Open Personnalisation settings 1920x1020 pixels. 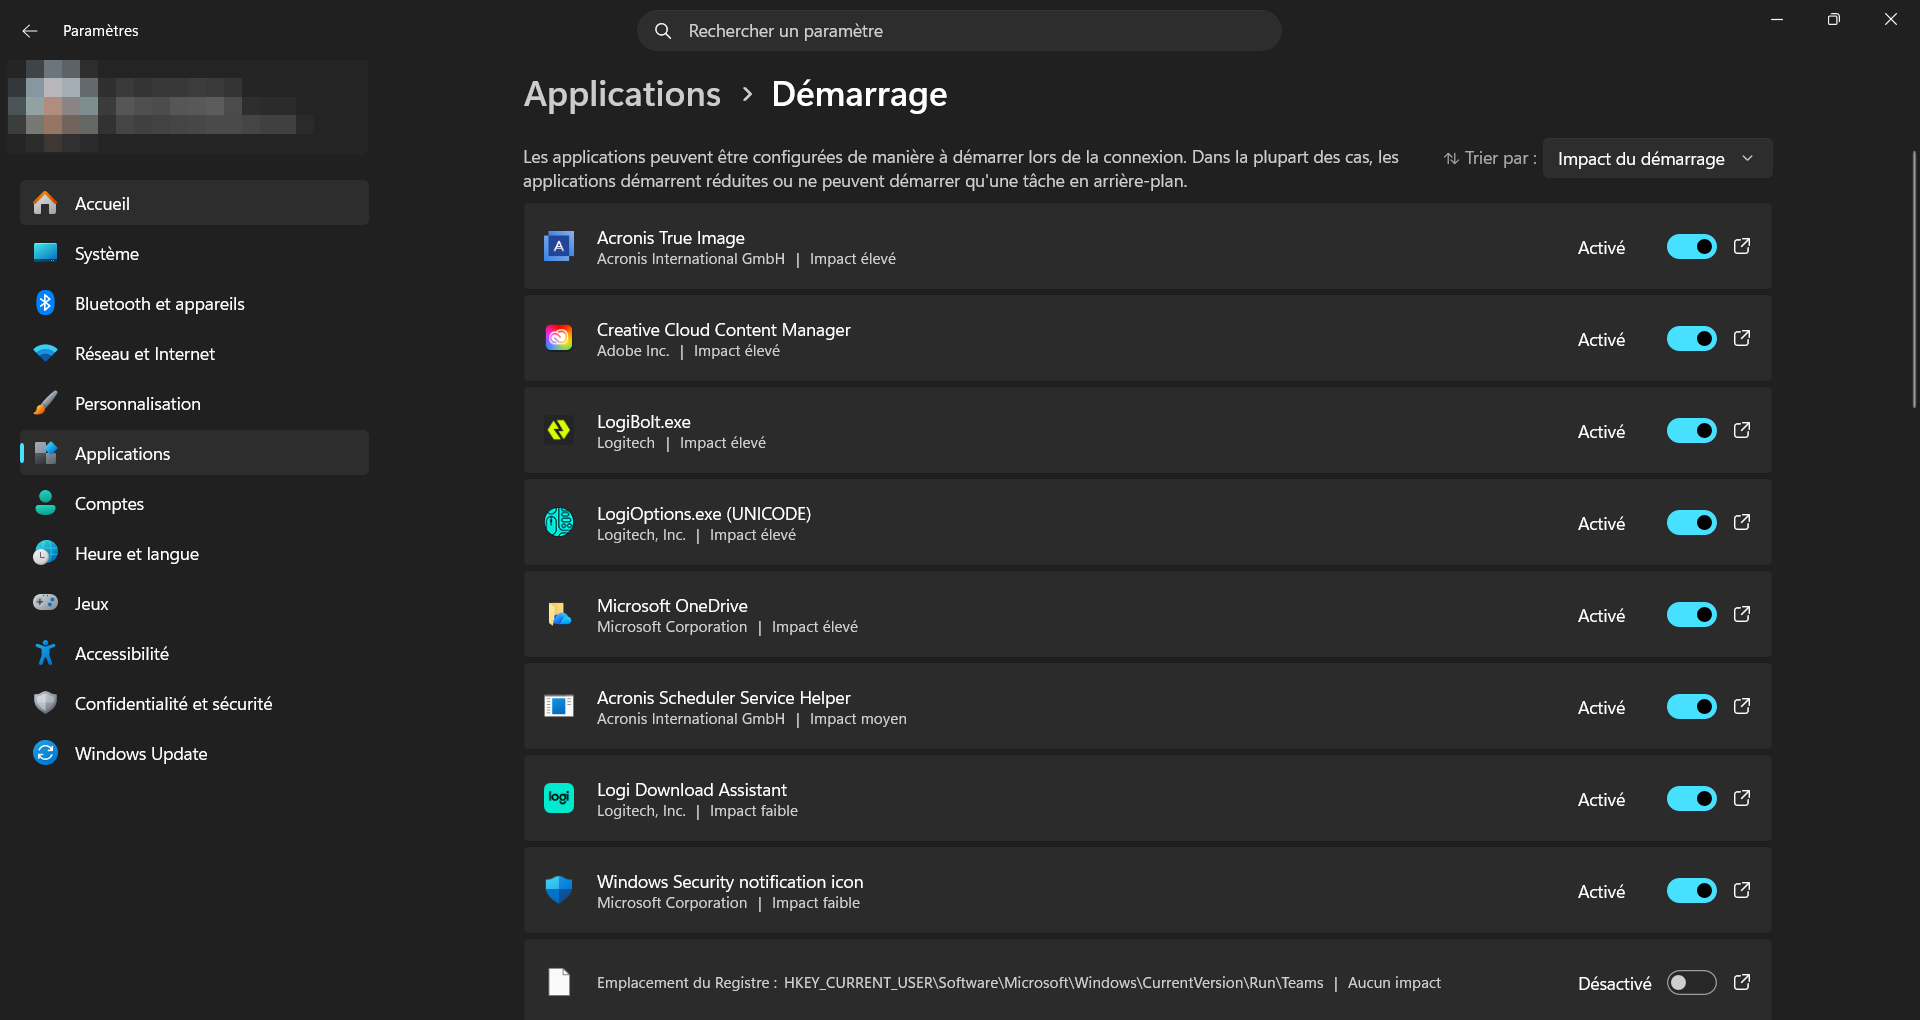click(194, 403)
